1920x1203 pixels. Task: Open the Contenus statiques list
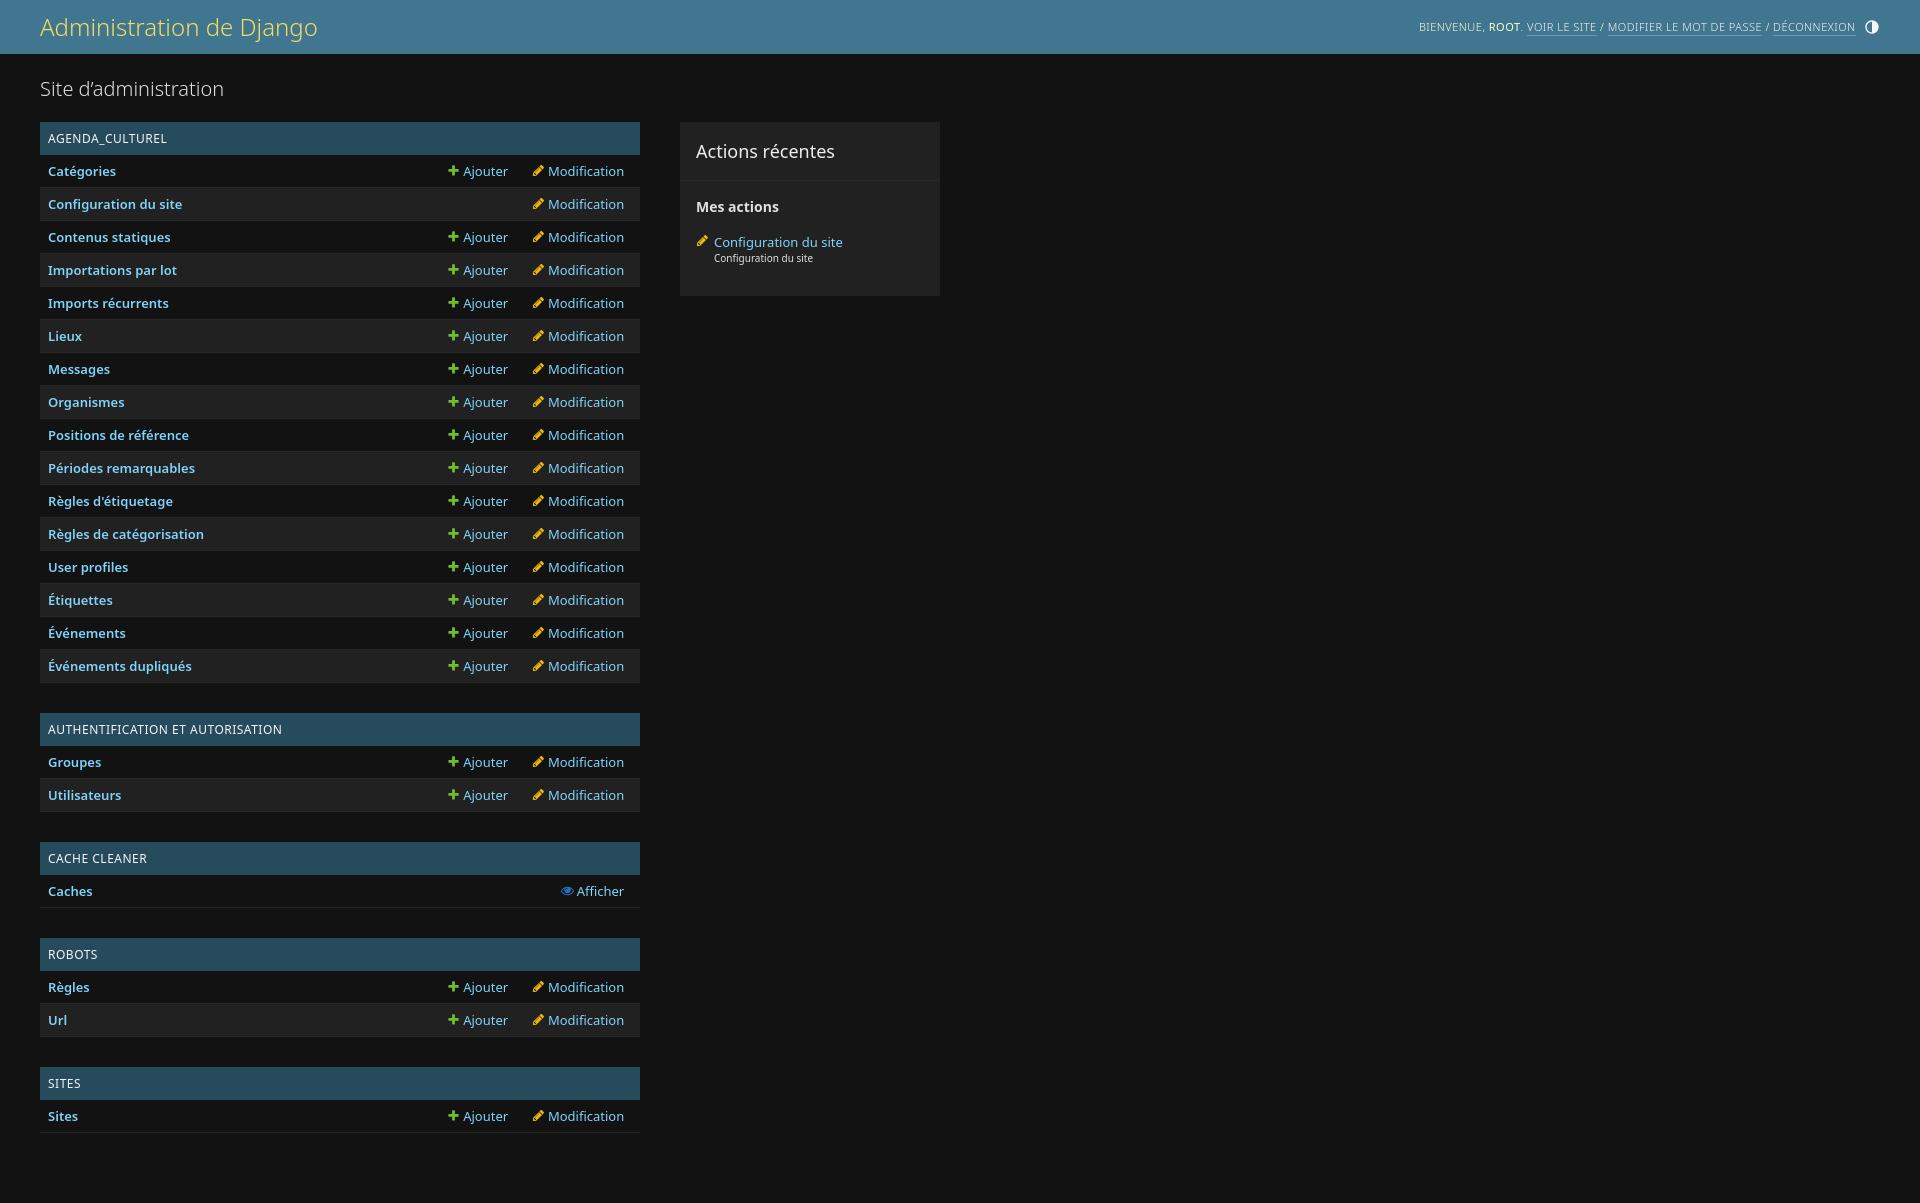[x=109, y=238]
